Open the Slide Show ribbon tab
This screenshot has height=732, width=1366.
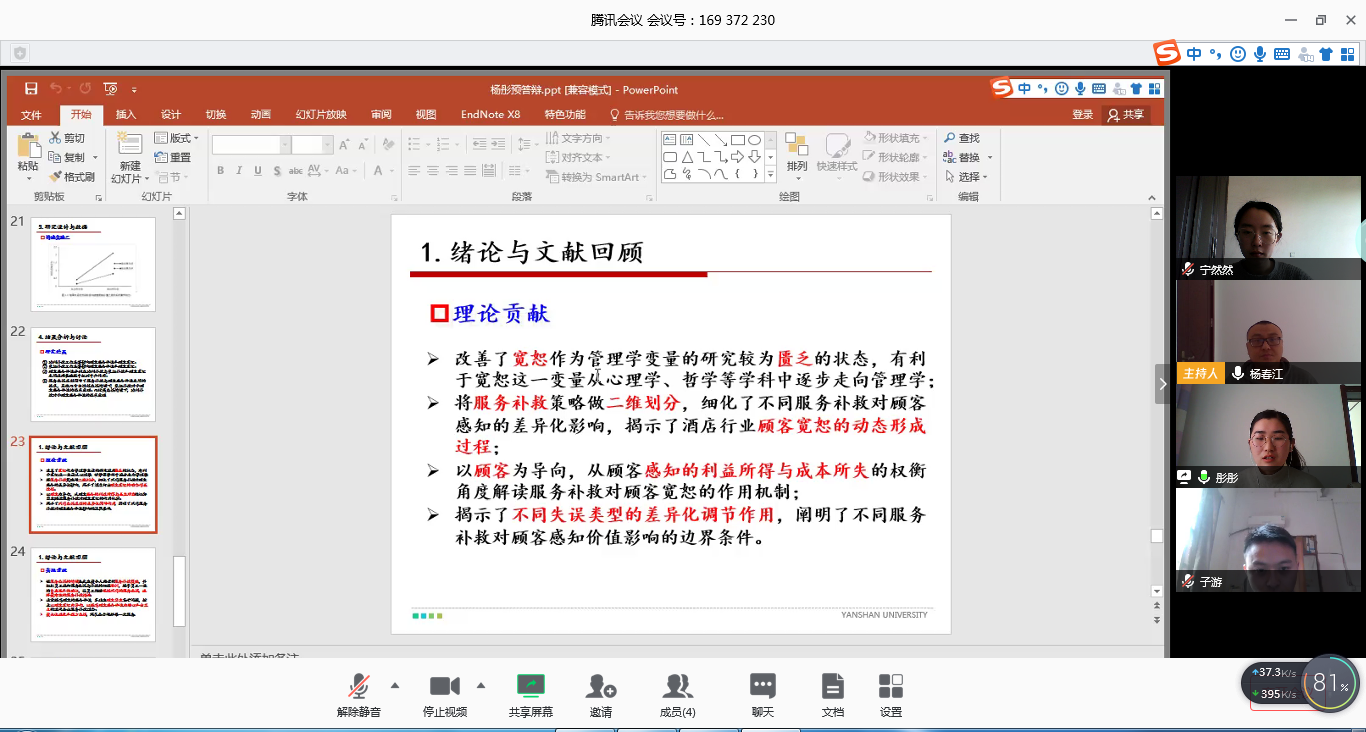tap(320, 115)
